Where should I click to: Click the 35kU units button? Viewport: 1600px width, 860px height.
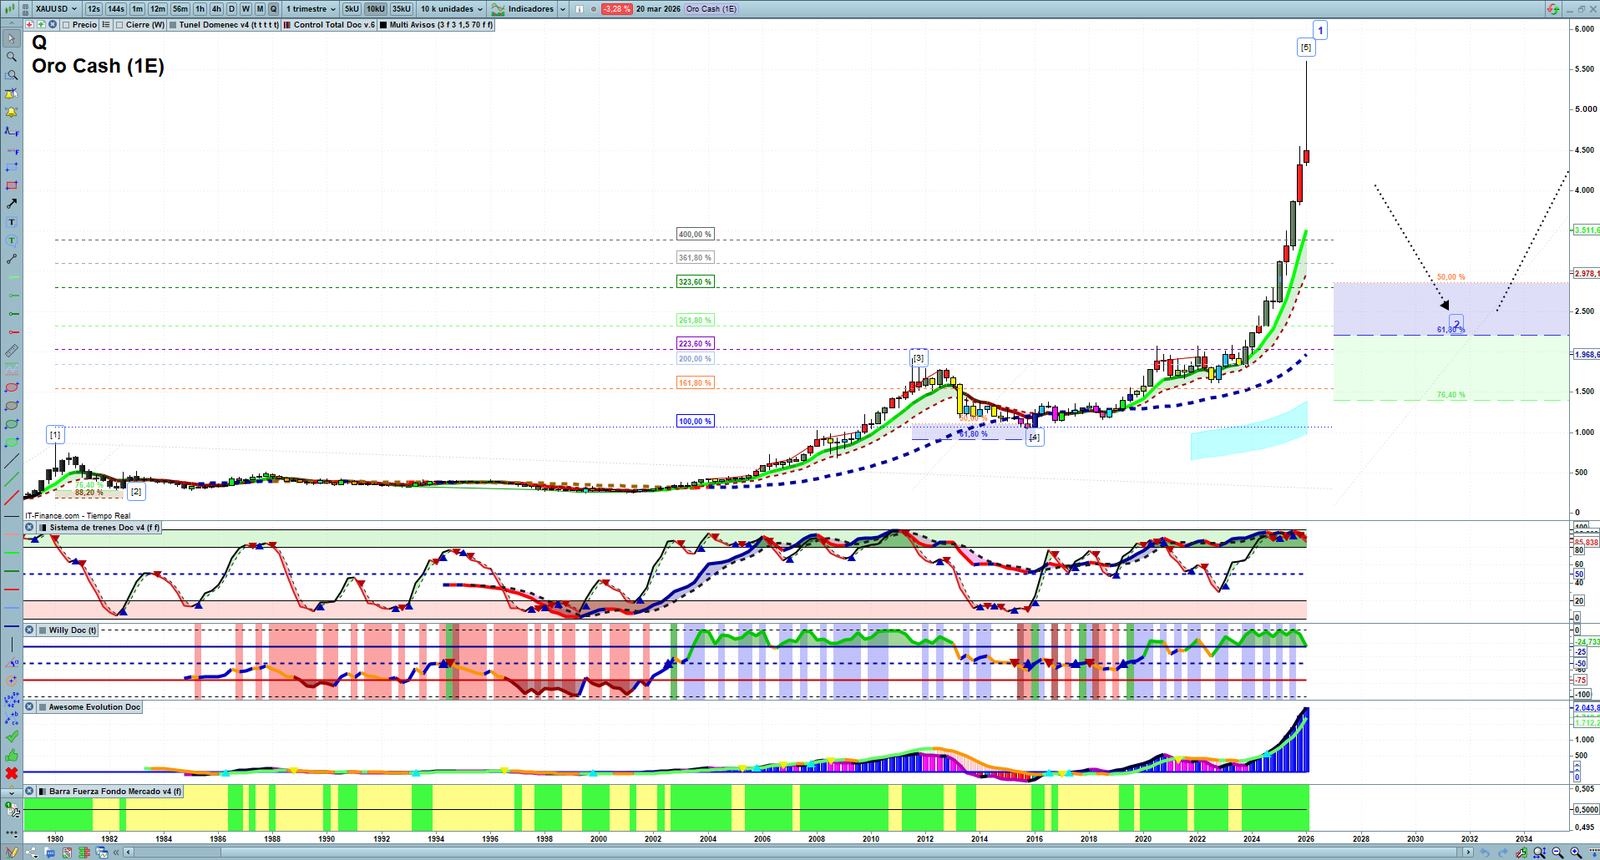pos(401,9)
